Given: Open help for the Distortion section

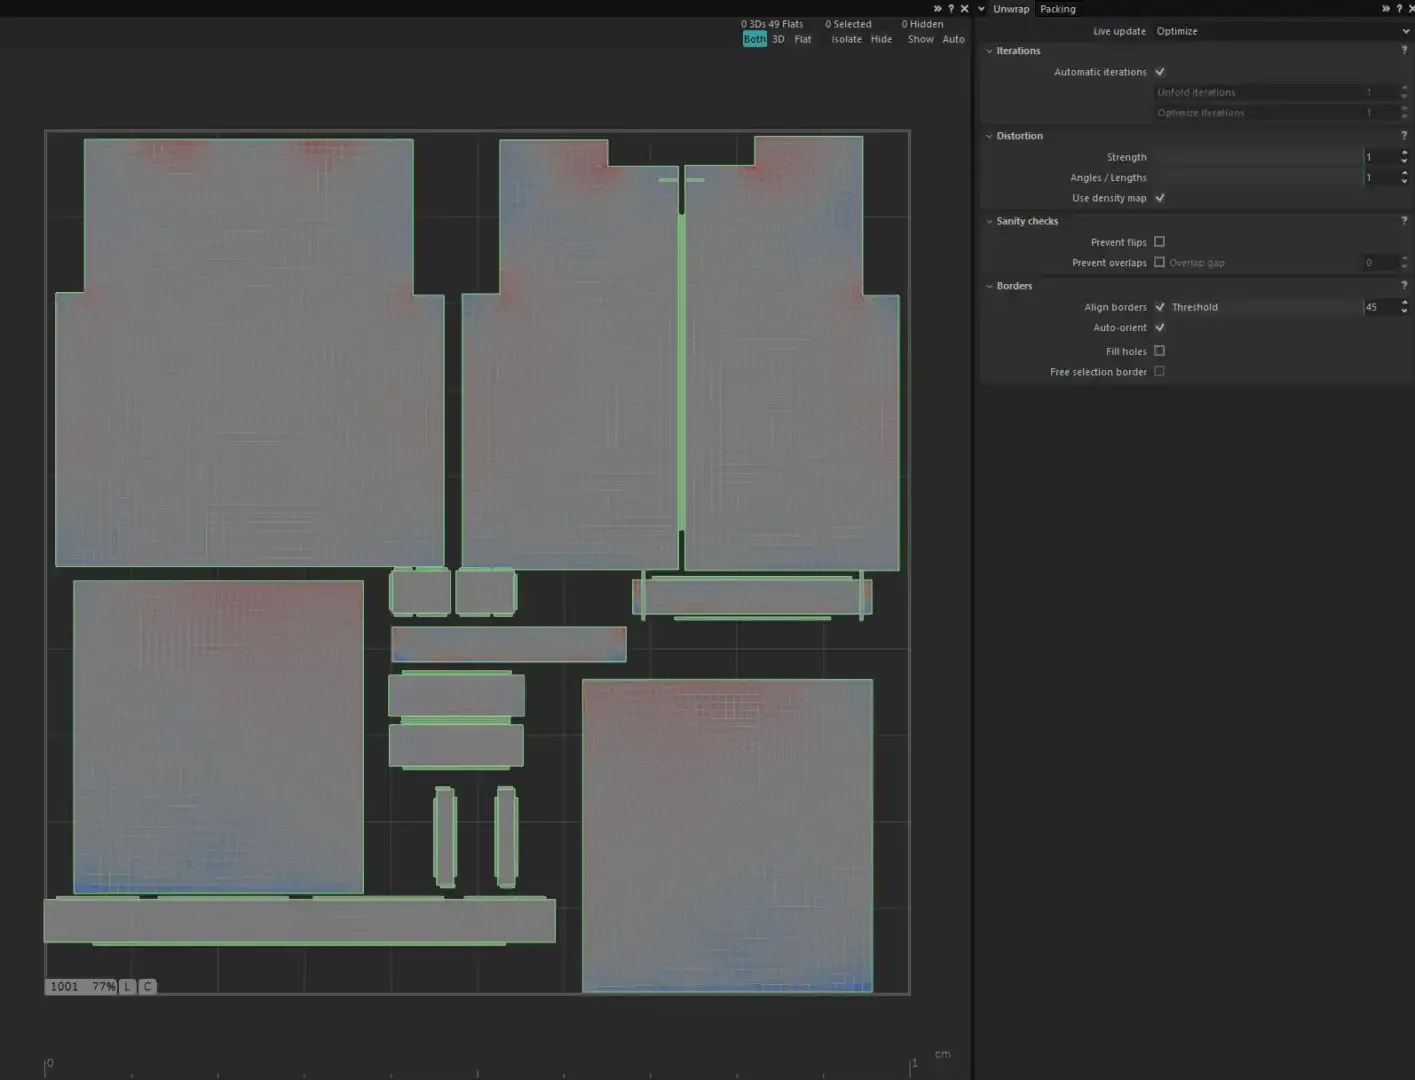Looking at the screenshot, I should point(1404,136).
